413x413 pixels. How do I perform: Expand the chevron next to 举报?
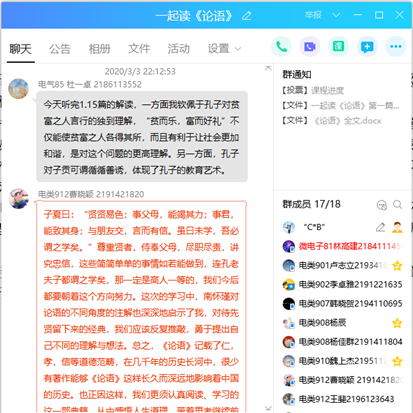pyautogui.click(x=336, y=15)
